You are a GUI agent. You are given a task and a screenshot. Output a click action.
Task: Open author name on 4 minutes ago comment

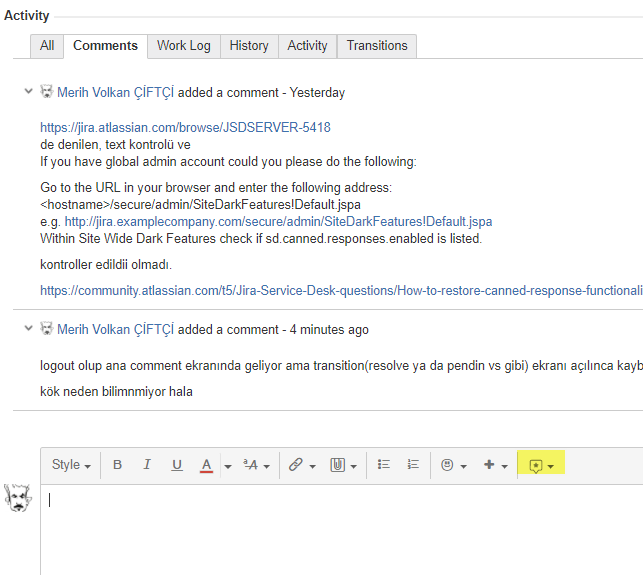pyautogui.click(x=116, y=329)
